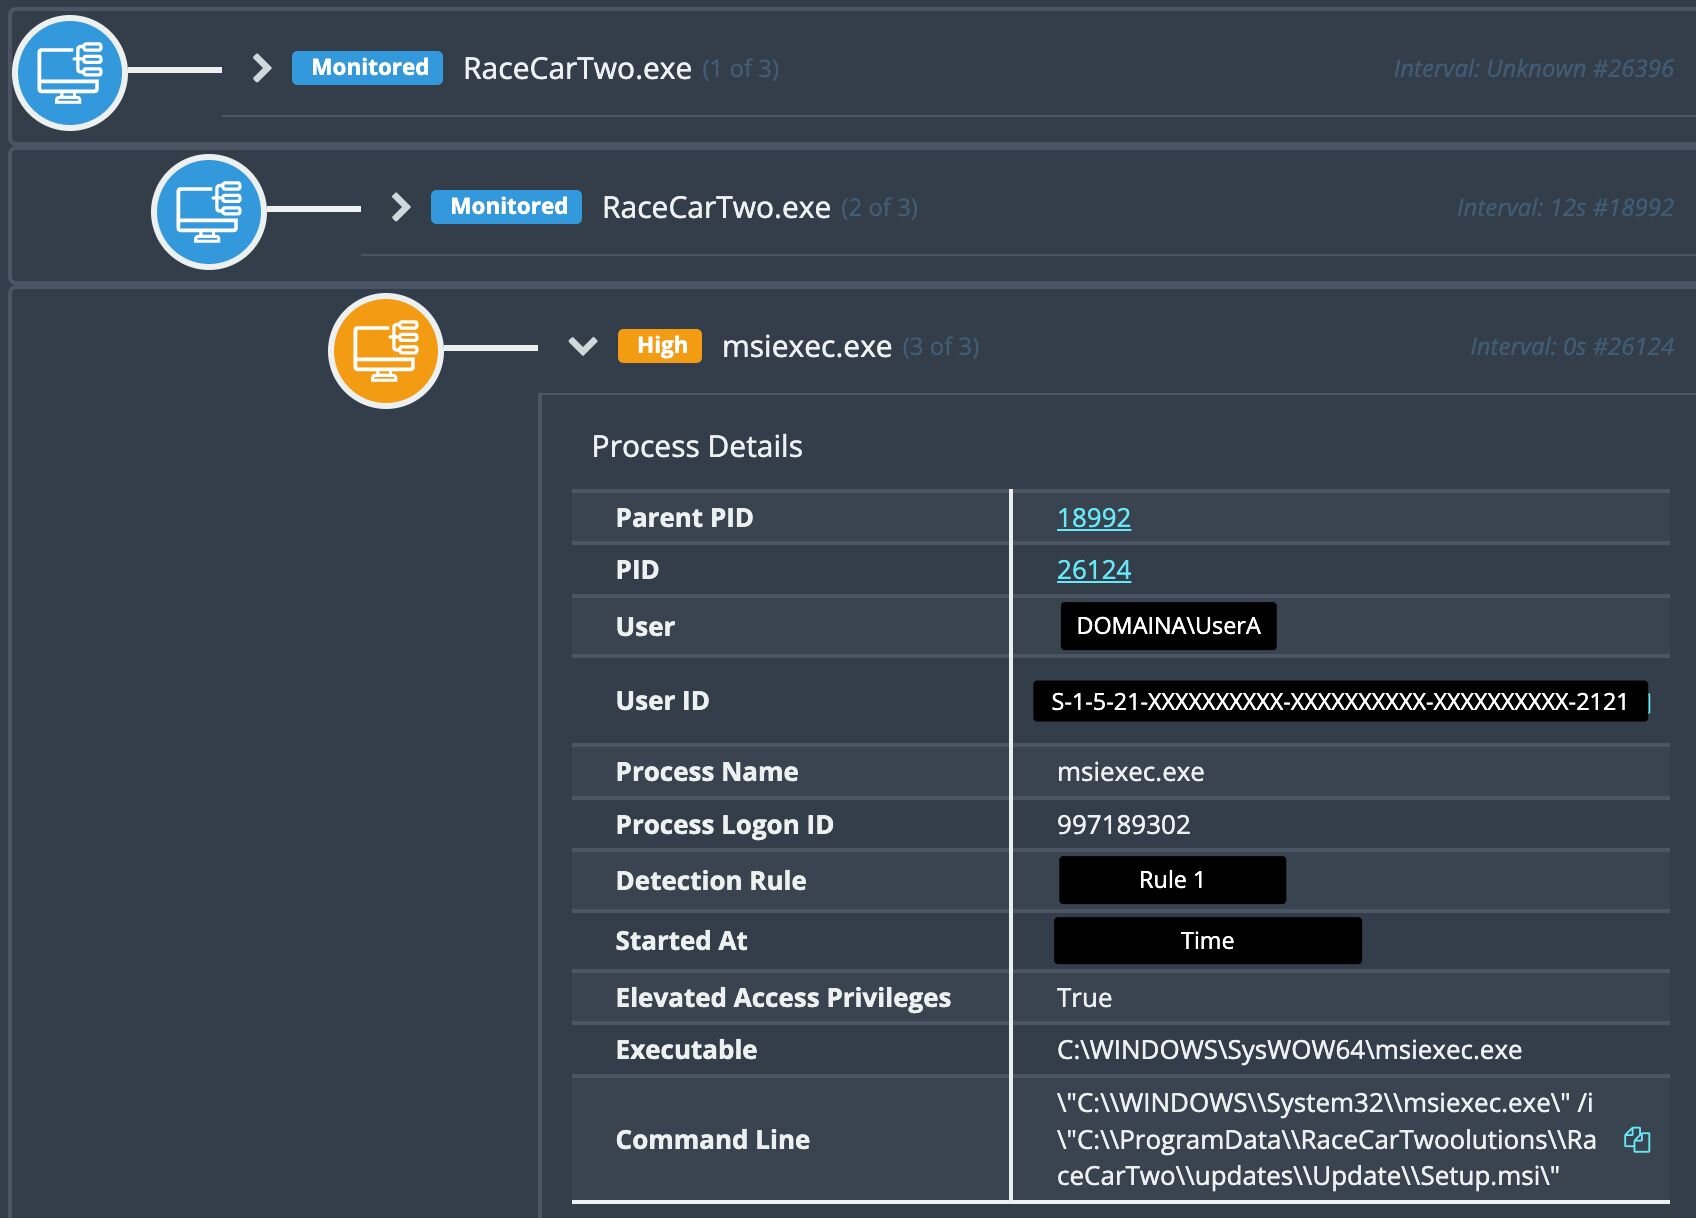Expand the first RaceCarTwo.exe (1 of 3) row
The width and height of the screenshot is (1696, 1218).
[x=262, y=68]
